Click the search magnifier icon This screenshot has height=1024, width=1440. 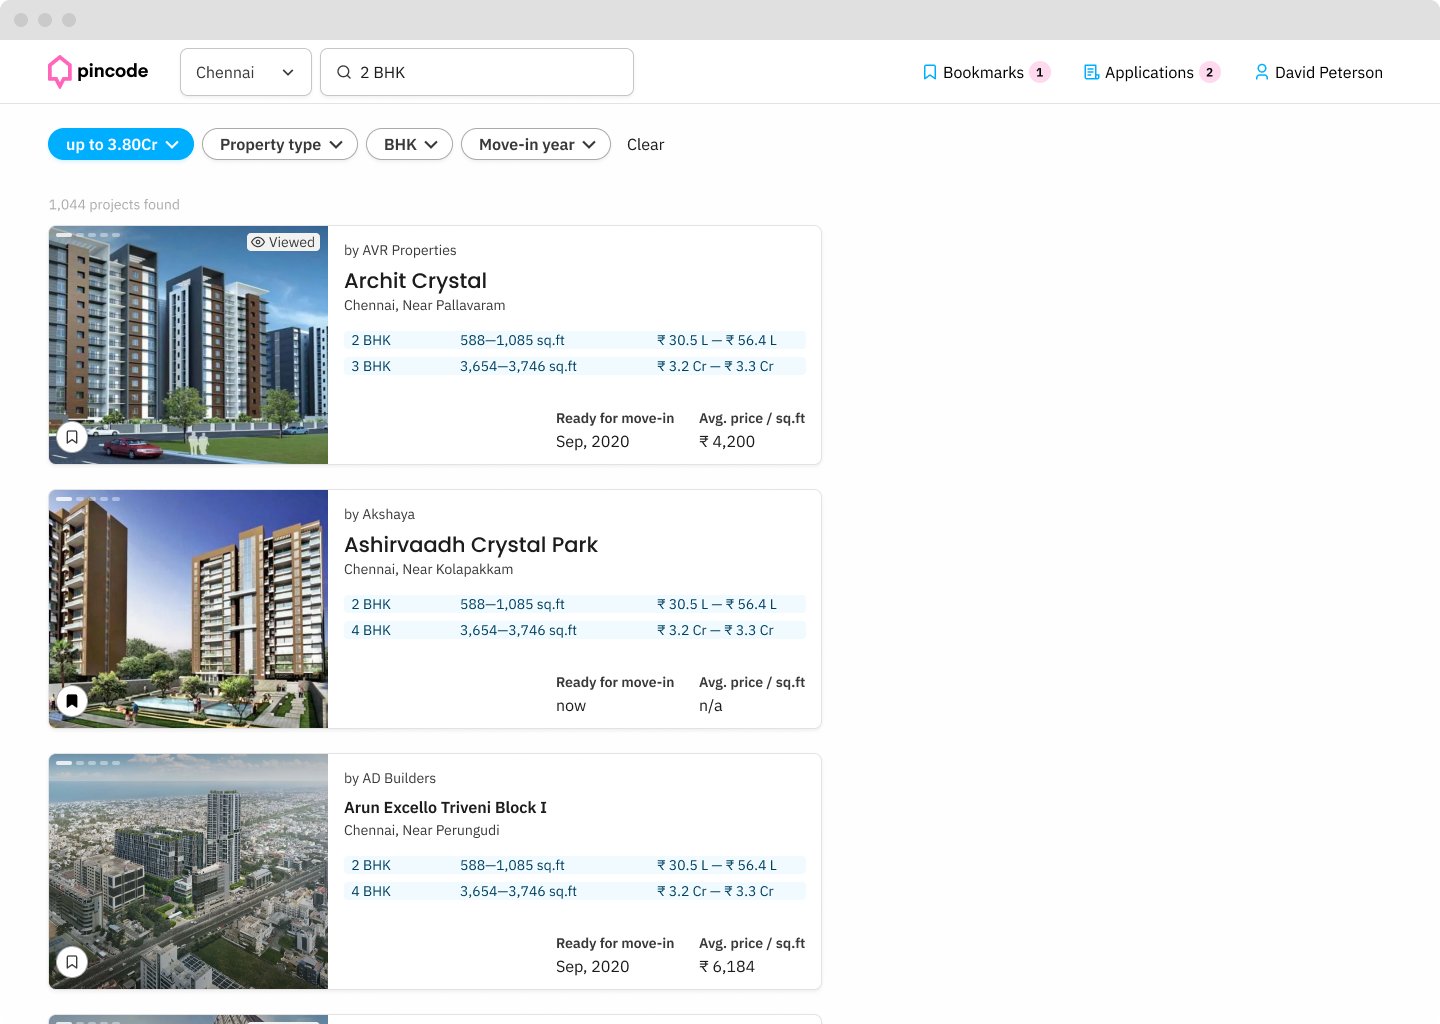point(344,72)
